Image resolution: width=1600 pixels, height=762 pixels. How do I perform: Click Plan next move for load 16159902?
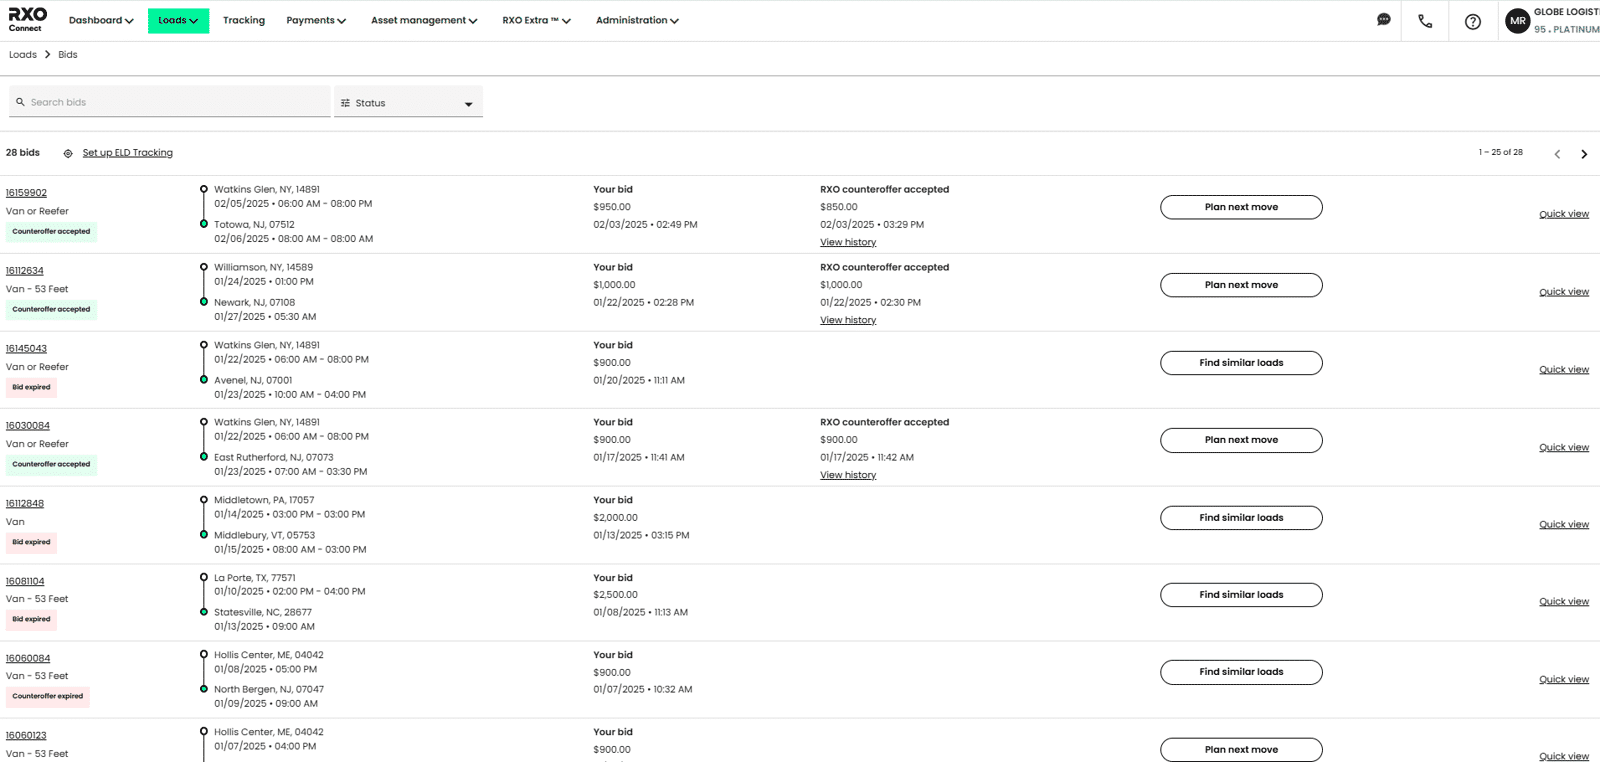[1240, 207]
